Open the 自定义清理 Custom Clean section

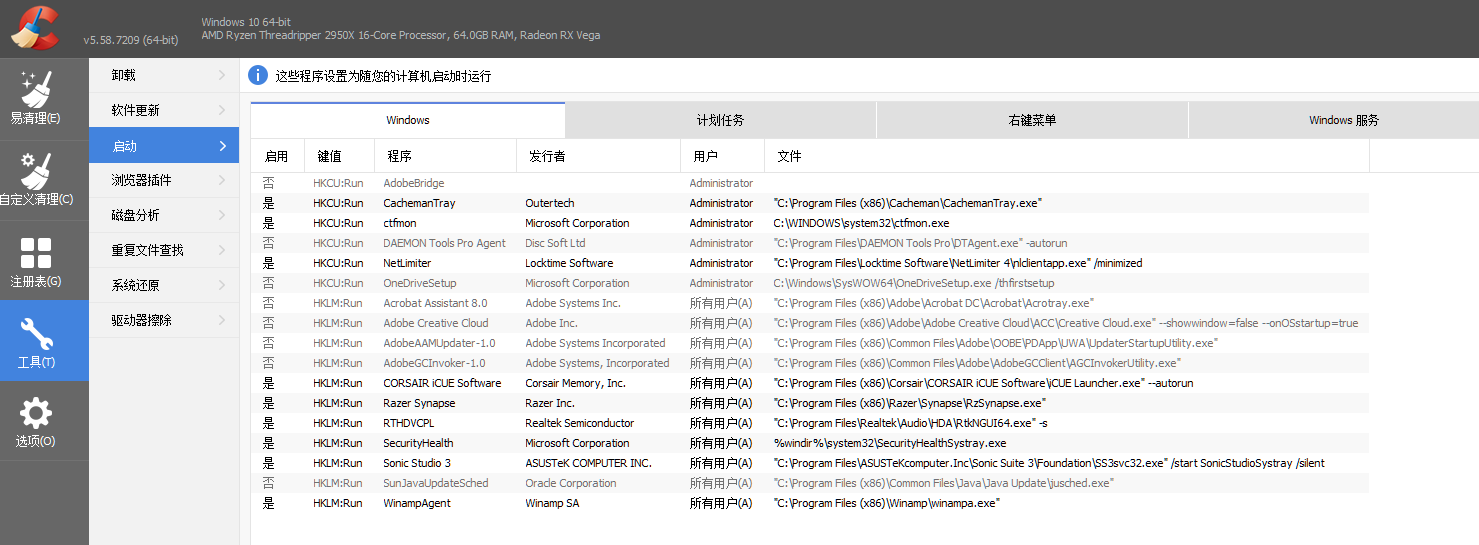(44, 179)
